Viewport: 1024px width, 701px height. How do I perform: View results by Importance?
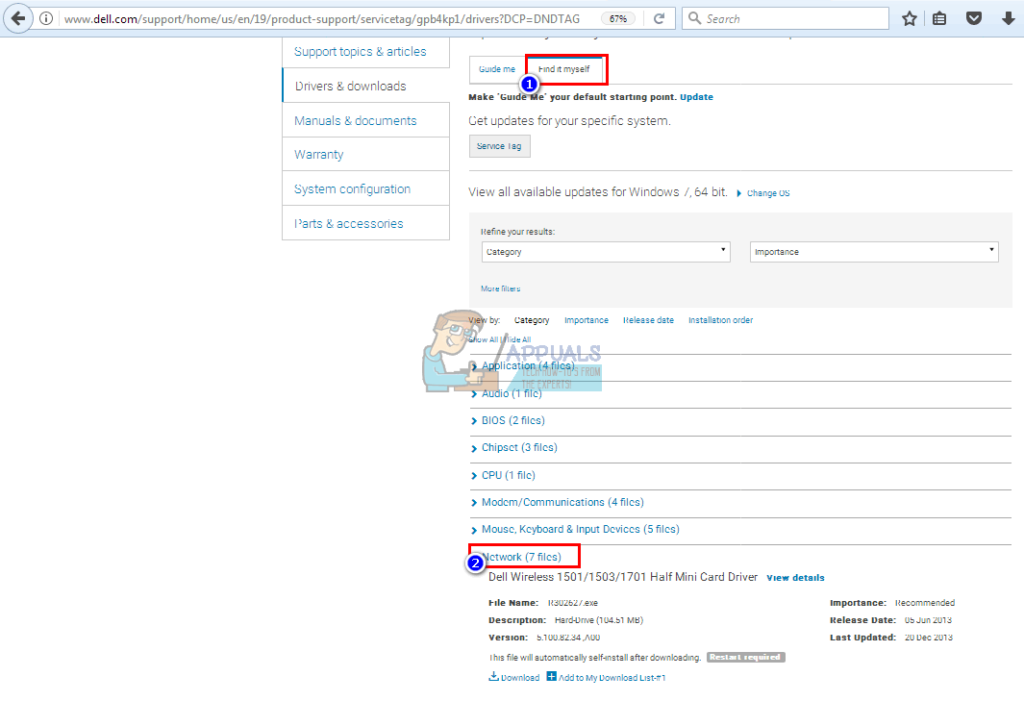pos(586,321)
